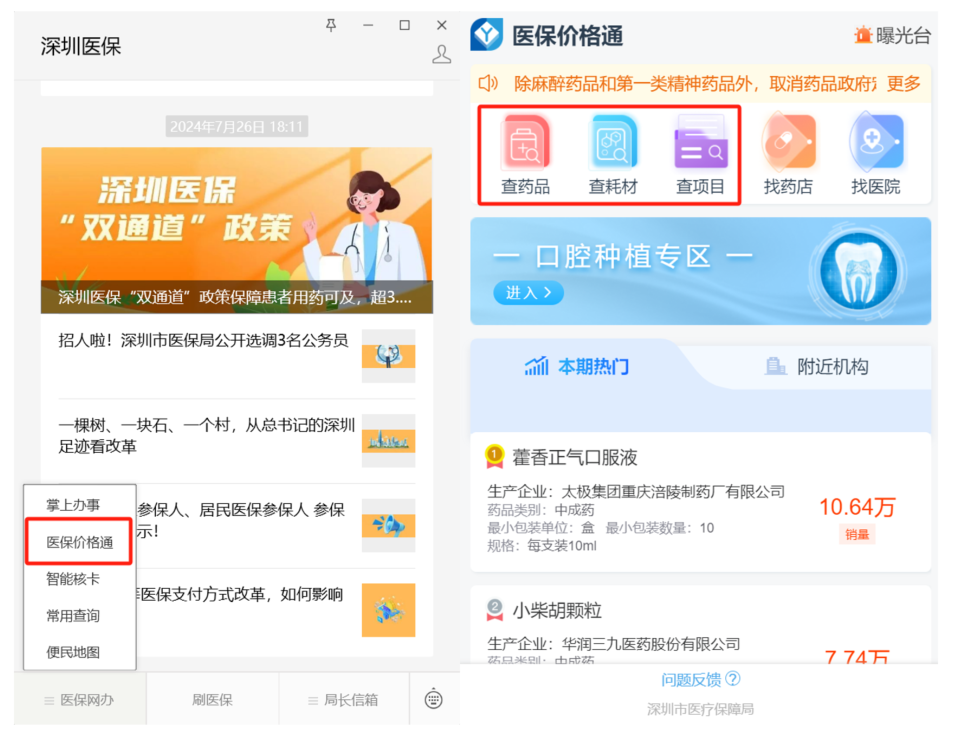Open the 双通道 政策 banner article
Image resolution: width=955 pixels, height=742 pixels.
[x=237, y=230]
